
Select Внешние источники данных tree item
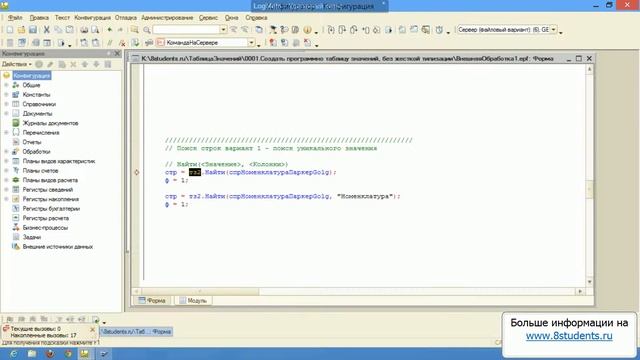(x=58, y=247)
